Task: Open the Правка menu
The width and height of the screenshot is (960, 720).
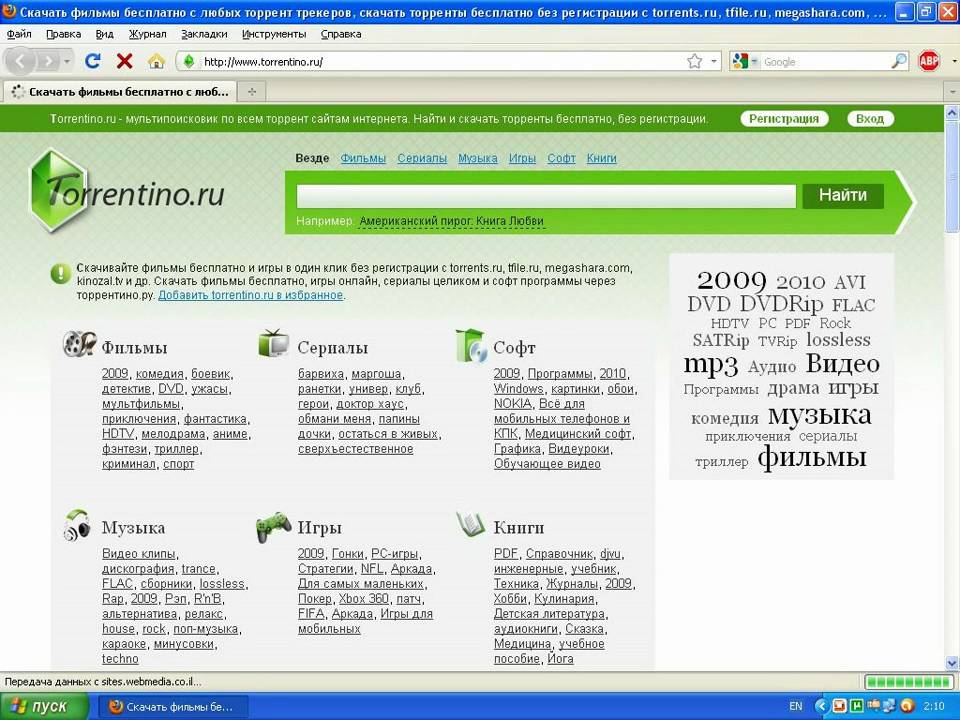Action: point(64,34)
